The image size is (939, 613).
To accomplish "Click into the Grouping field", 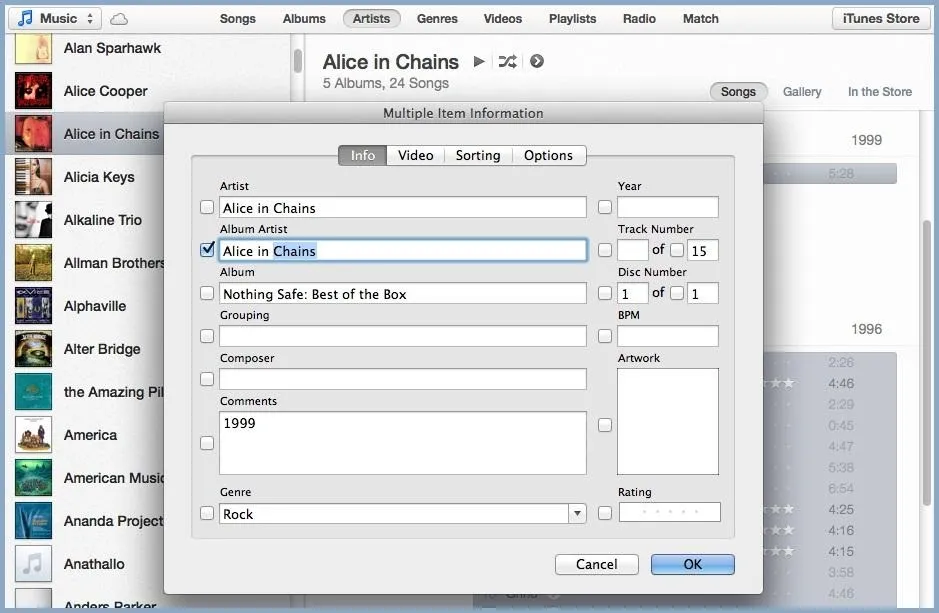I will pos(402,336).
